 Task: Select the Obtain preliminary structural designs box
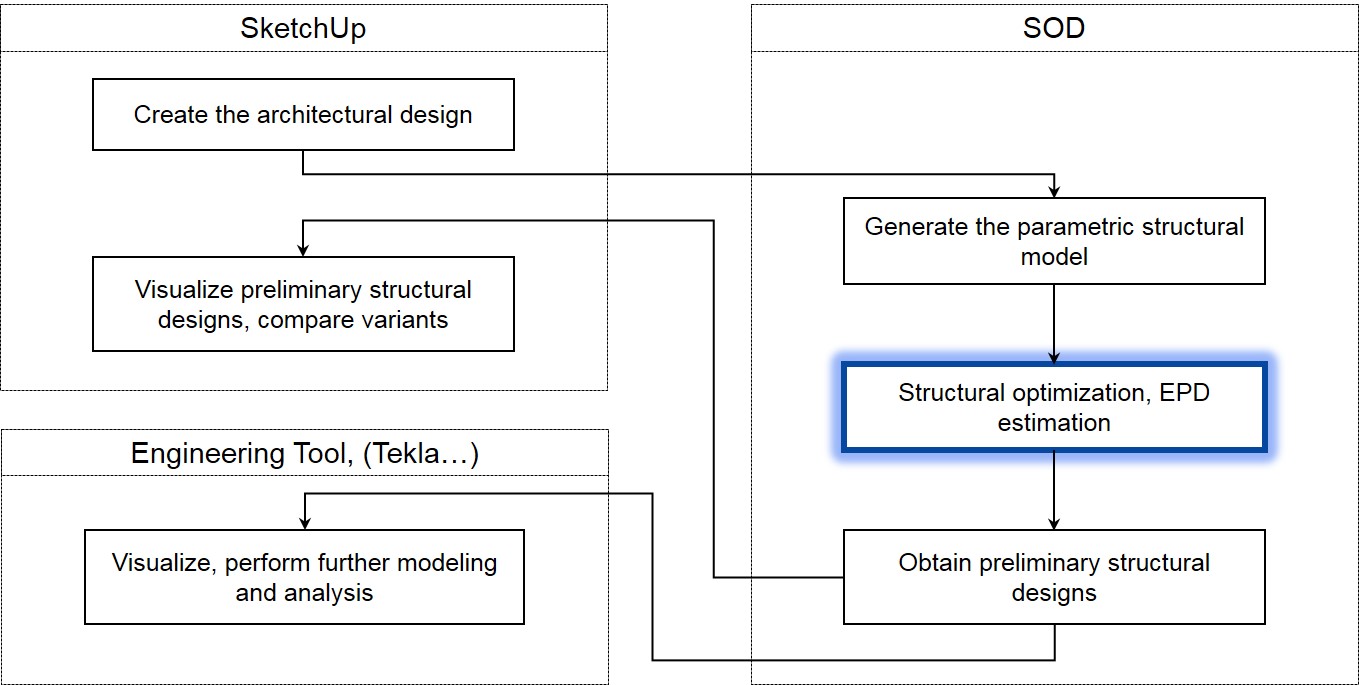pos(1054,577)
